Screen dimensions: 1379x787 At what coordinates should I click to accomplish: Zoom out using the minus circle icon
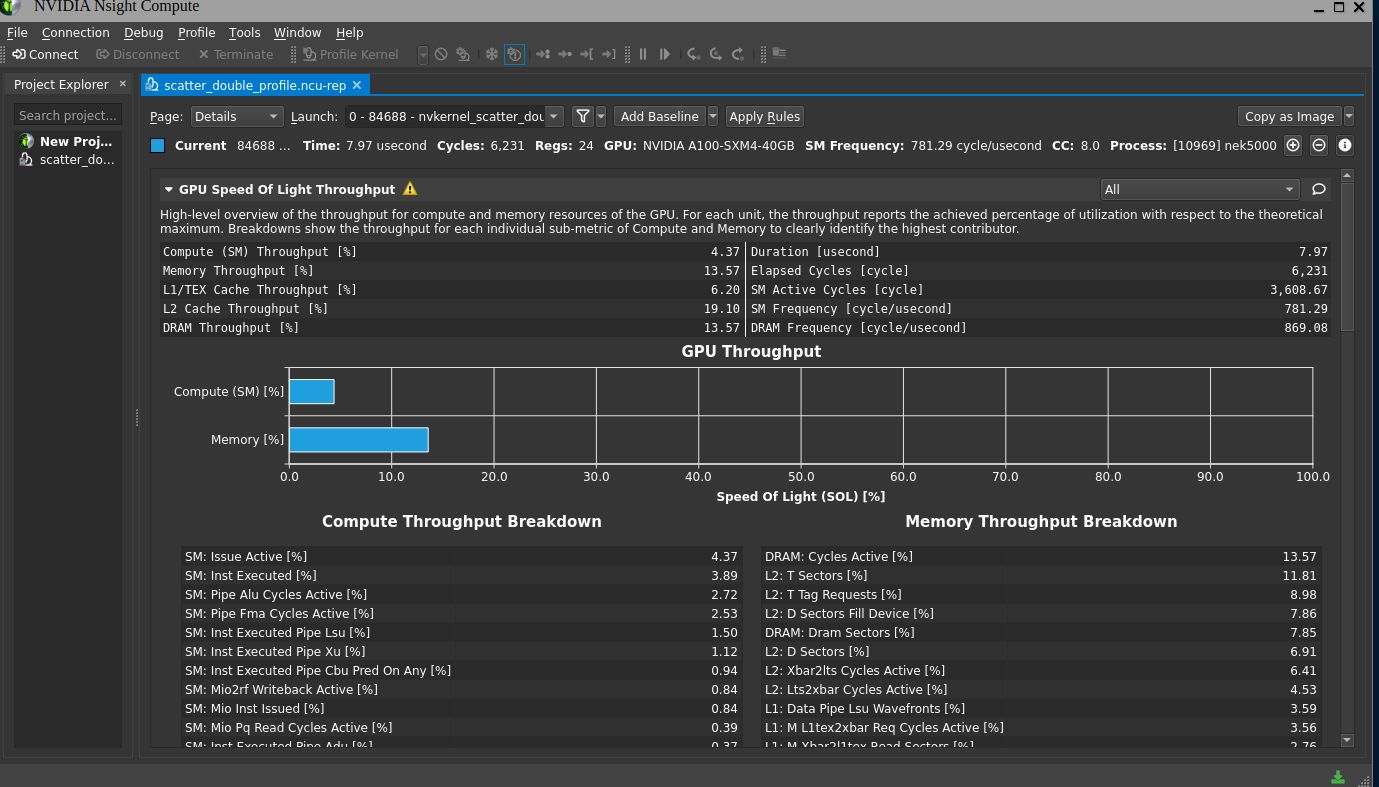1318,145
